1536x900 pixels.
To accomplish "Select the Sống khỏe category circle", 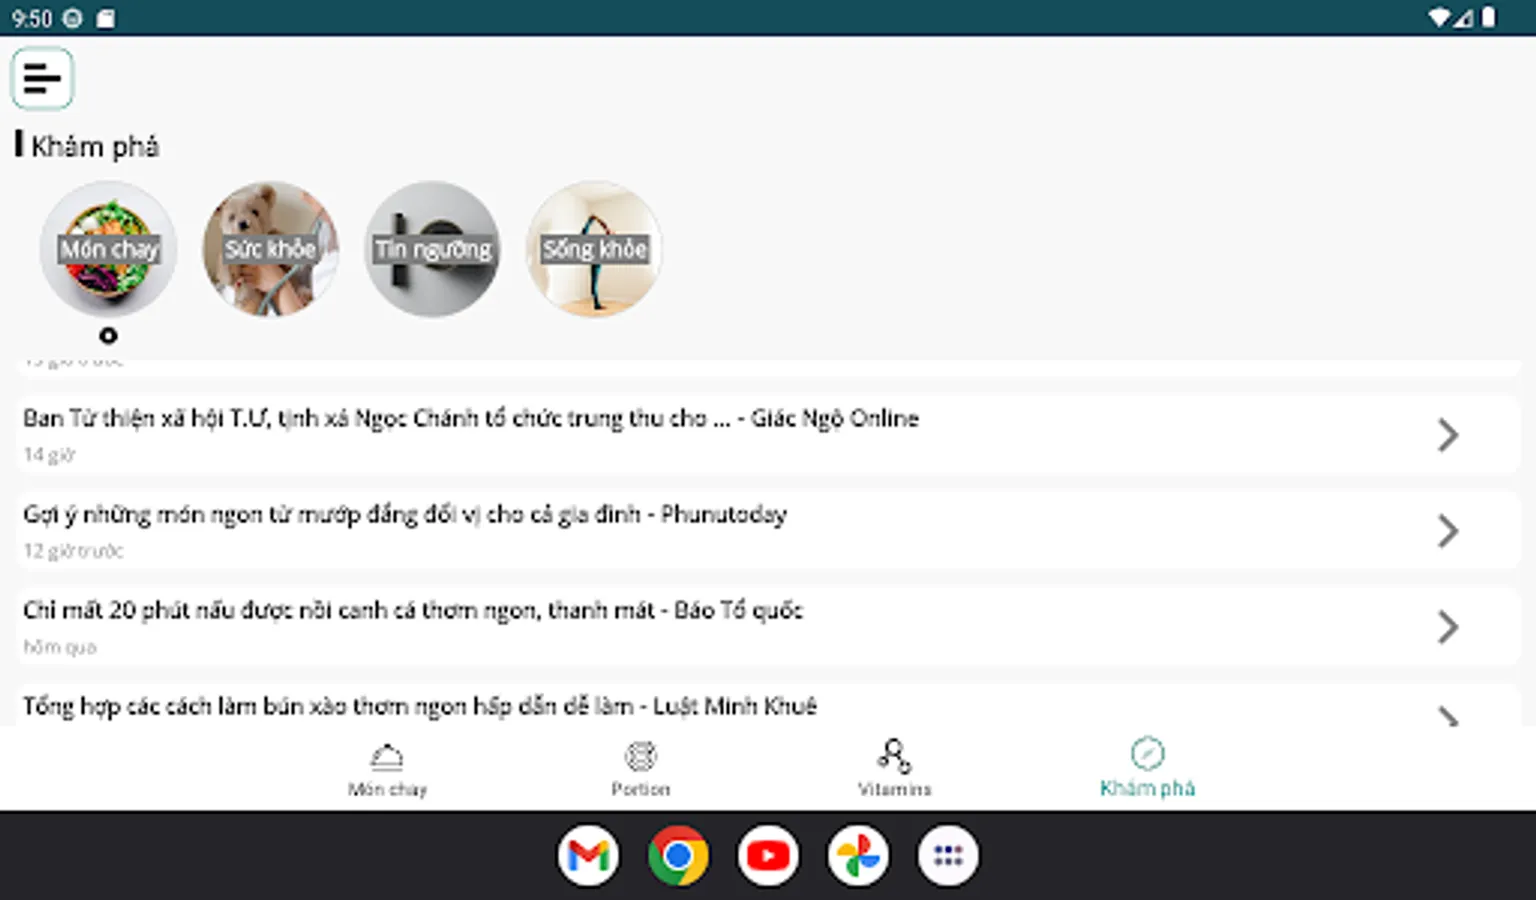I will point(594,250).
